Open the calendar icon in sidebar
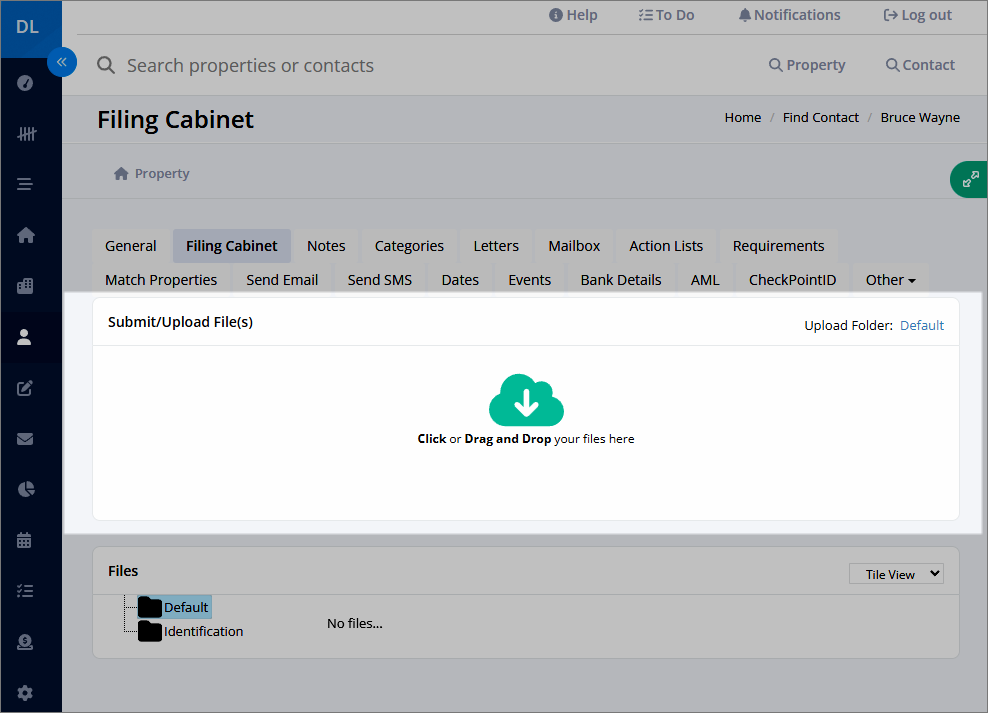Viewport: 988px width, 713px height. [x=25, y=540]
